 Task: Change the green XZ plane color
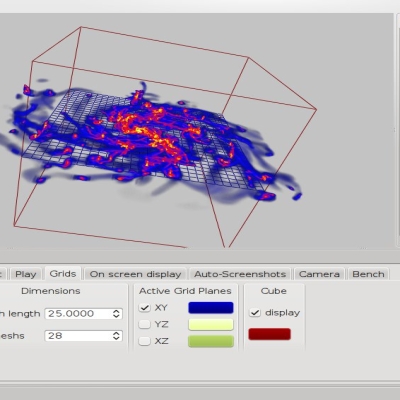point(211,341)
